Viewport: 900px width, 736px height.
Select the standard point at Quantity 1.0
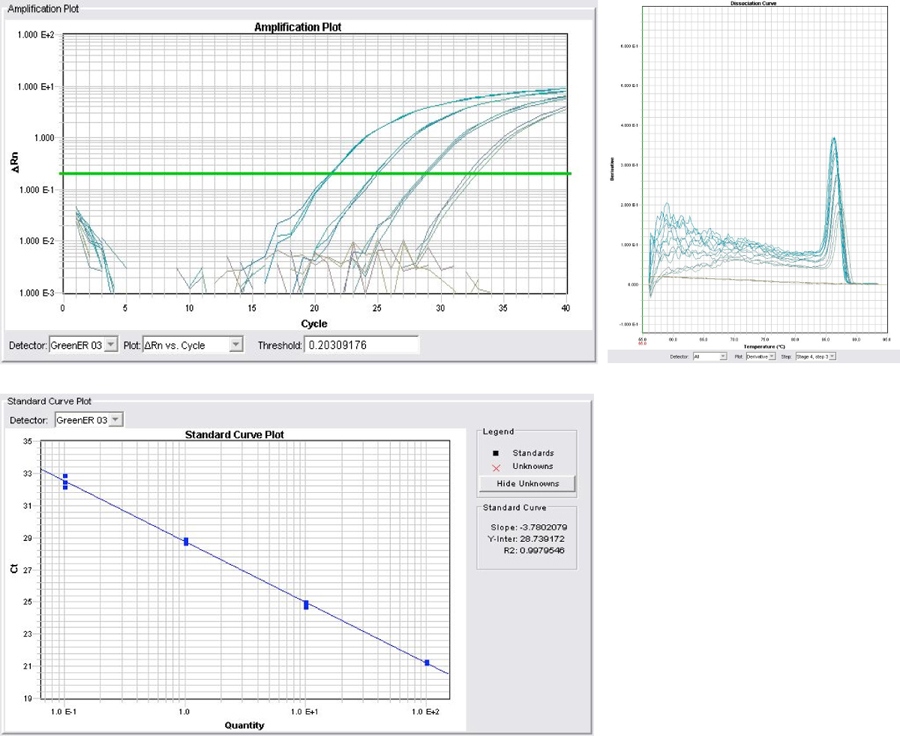187,542
